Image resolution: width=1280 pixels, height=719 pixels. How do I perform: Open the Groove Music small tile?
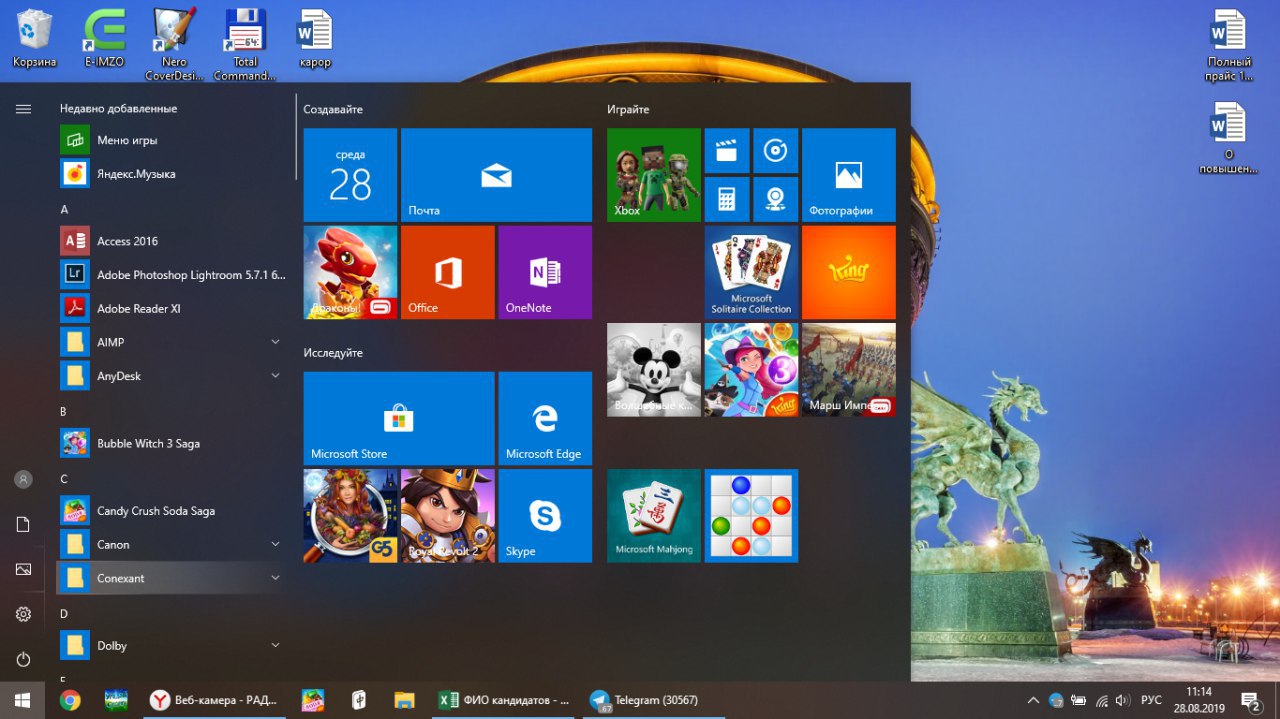pos(775,151)
